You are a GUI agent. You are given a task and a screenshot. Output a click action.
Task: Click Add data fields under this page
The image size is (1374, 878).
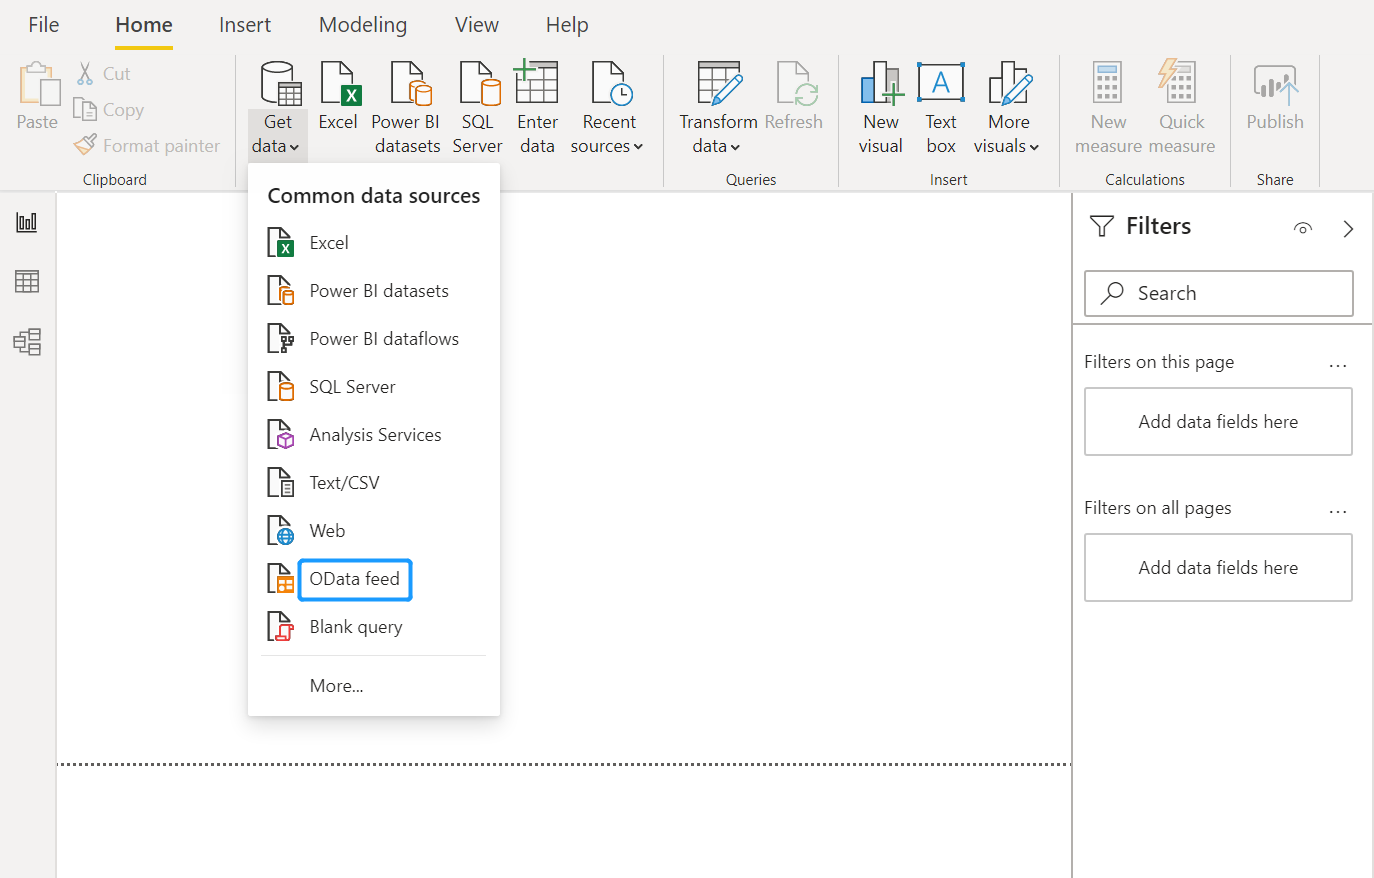coord(1218,422)
